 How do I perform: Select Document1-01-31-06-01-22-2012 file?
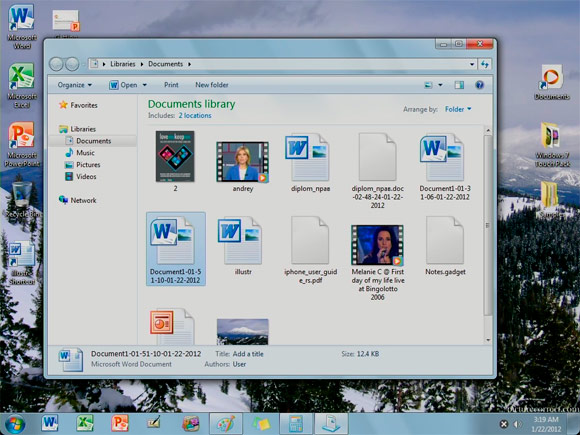tap(445, 166)
